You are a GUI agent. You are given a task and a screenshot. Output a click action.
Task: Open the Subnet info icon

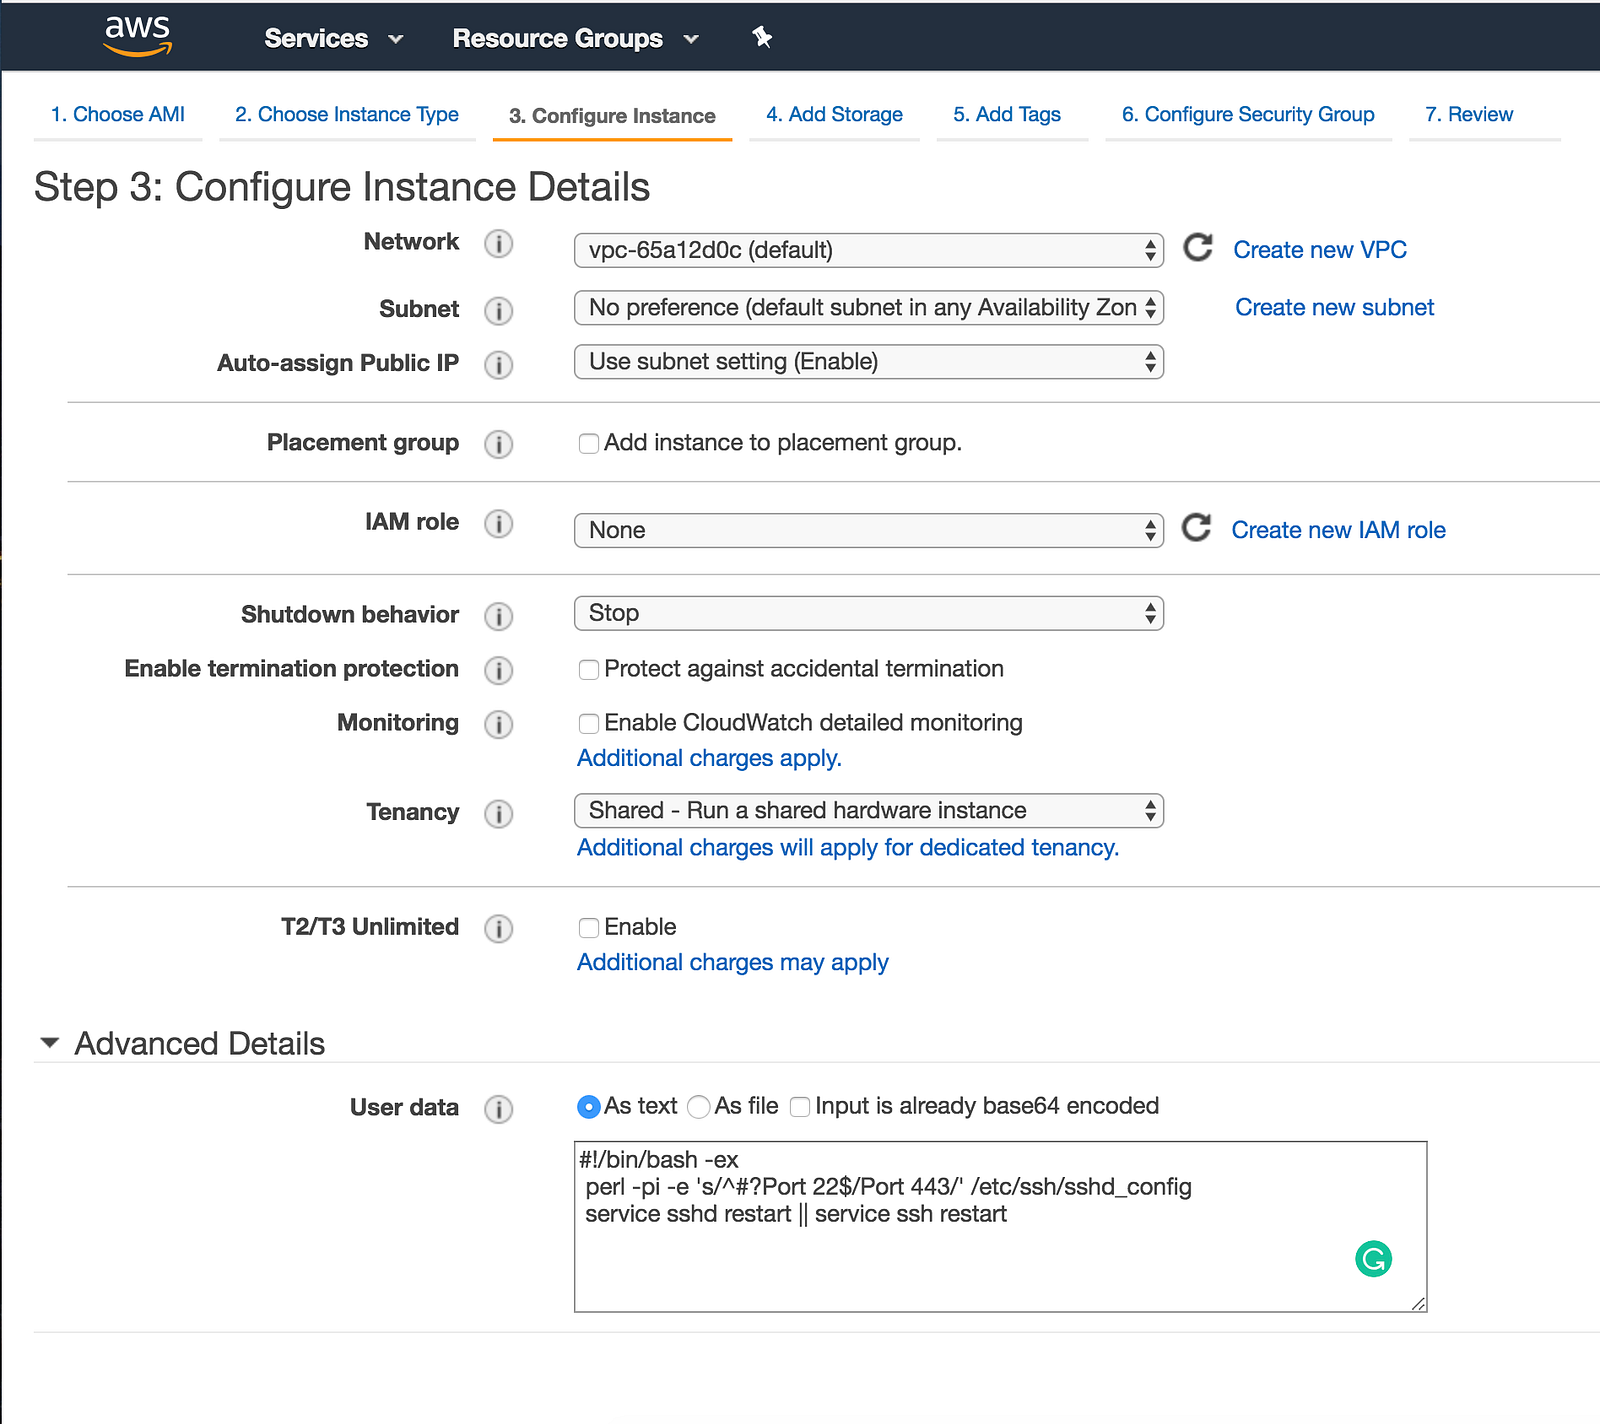pos(498,311)
